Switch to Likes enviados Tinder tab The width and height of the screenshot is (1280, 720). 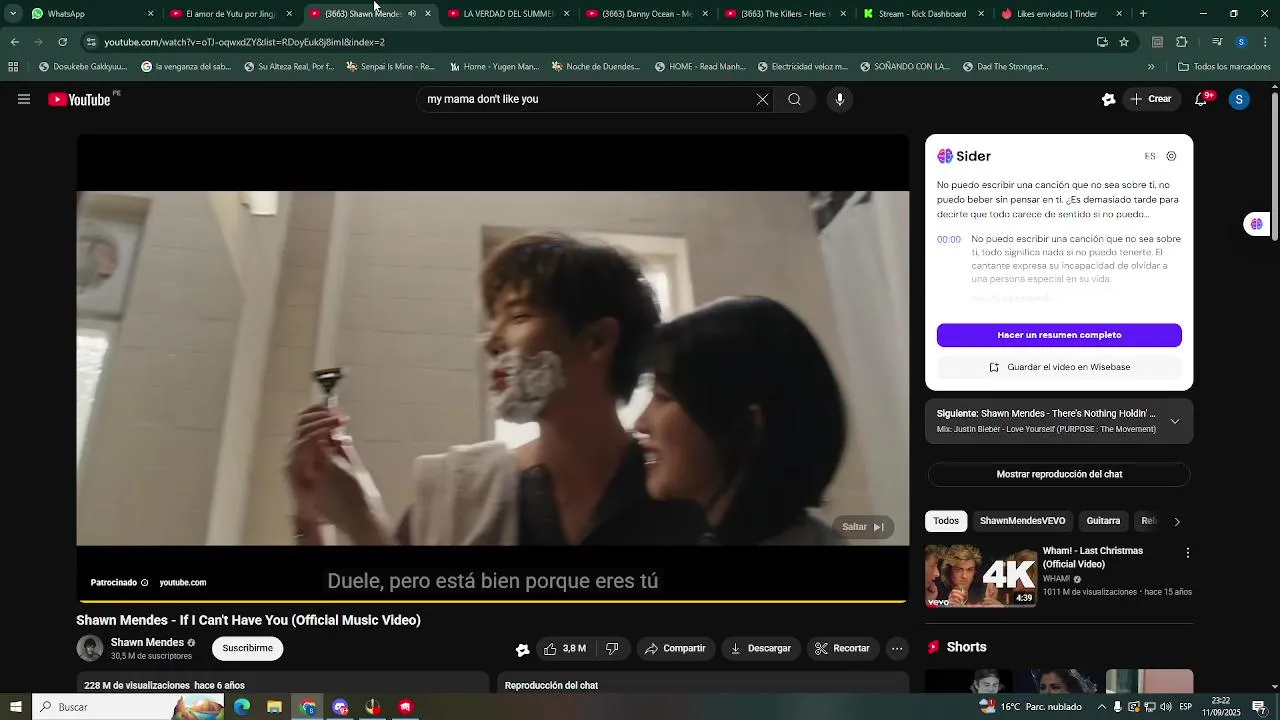point(1062,14)
